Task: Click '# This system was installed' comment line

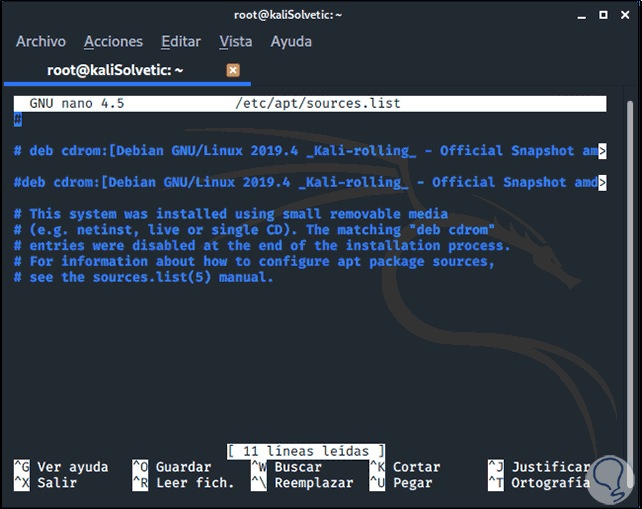Action: (231, 214)
